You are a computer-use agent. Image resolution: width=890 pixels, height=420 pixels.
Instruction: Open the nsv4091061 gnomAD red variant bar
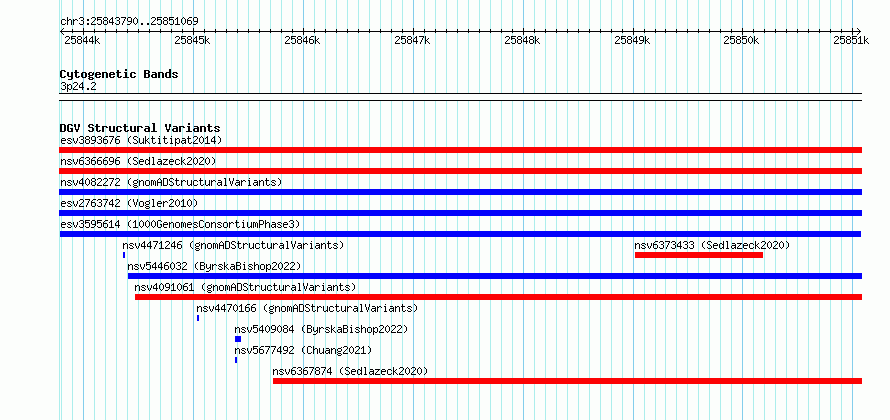pyautogui.click(x=498, y=297)
